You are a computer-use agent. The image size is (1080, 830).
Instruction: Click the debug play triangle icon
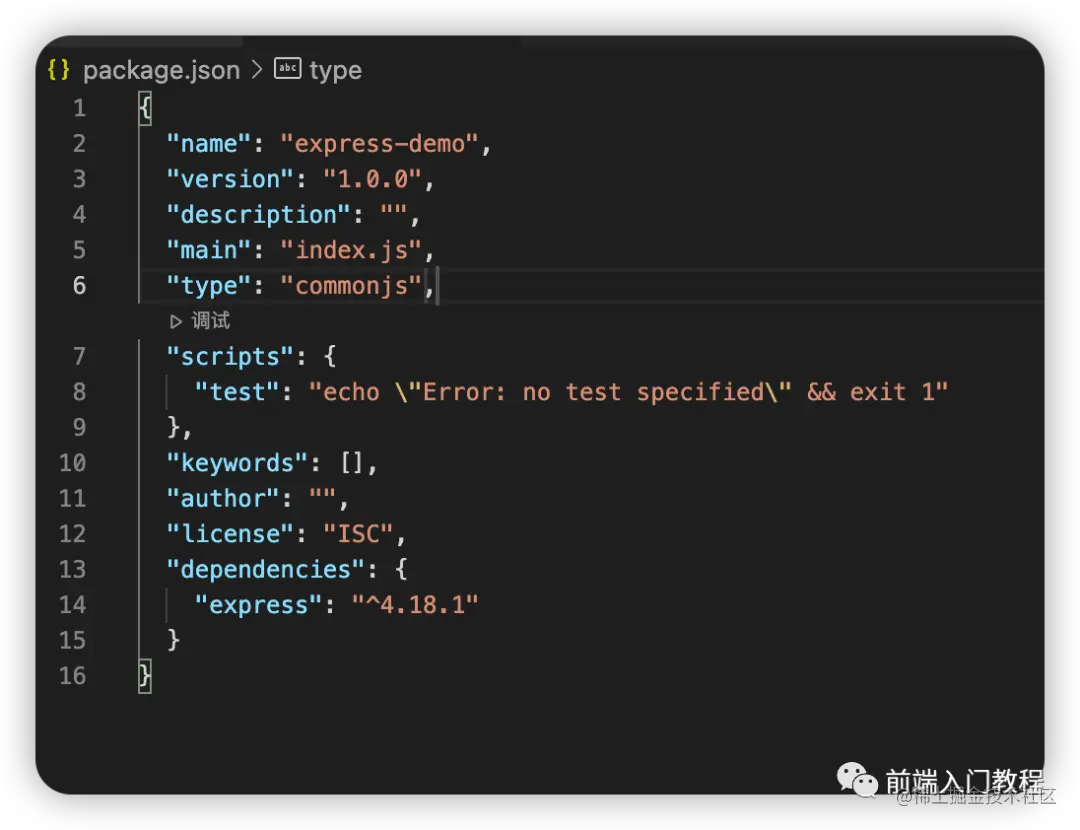pyautogui.click(x=176, y=321)
